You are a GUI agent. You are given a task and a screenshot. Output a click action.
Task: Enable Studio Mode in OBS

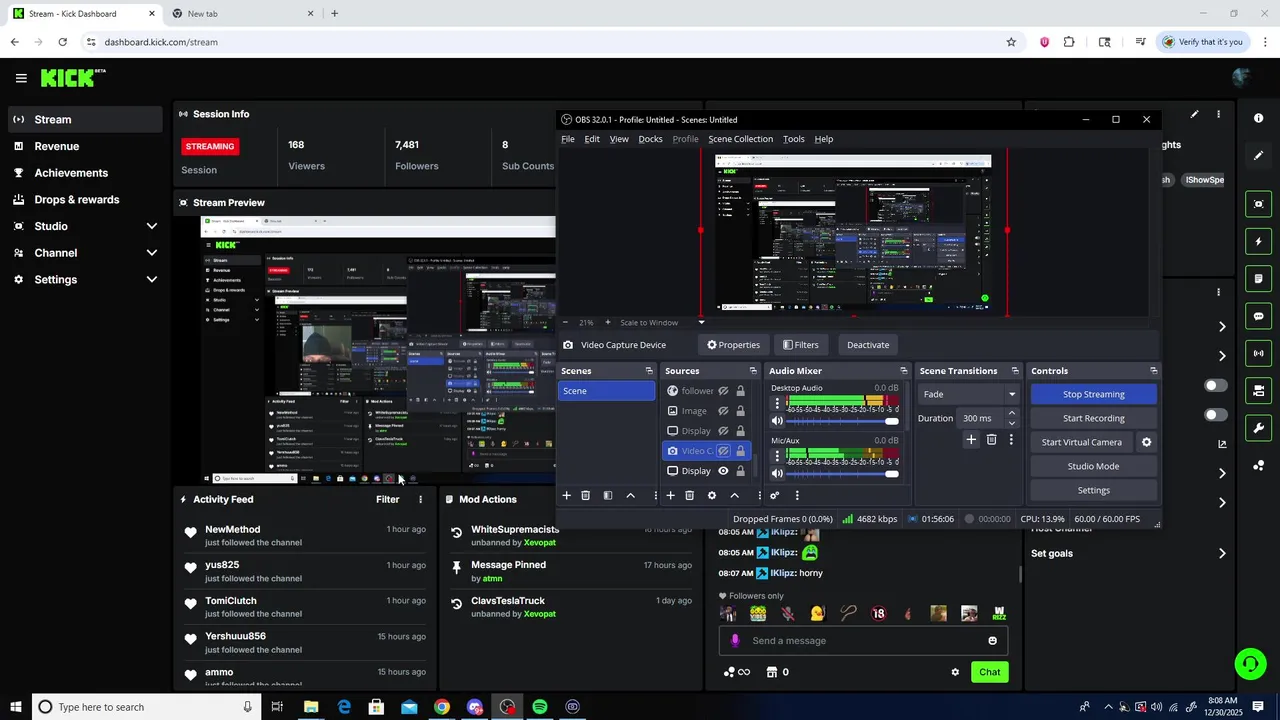tap(1093, 466)
